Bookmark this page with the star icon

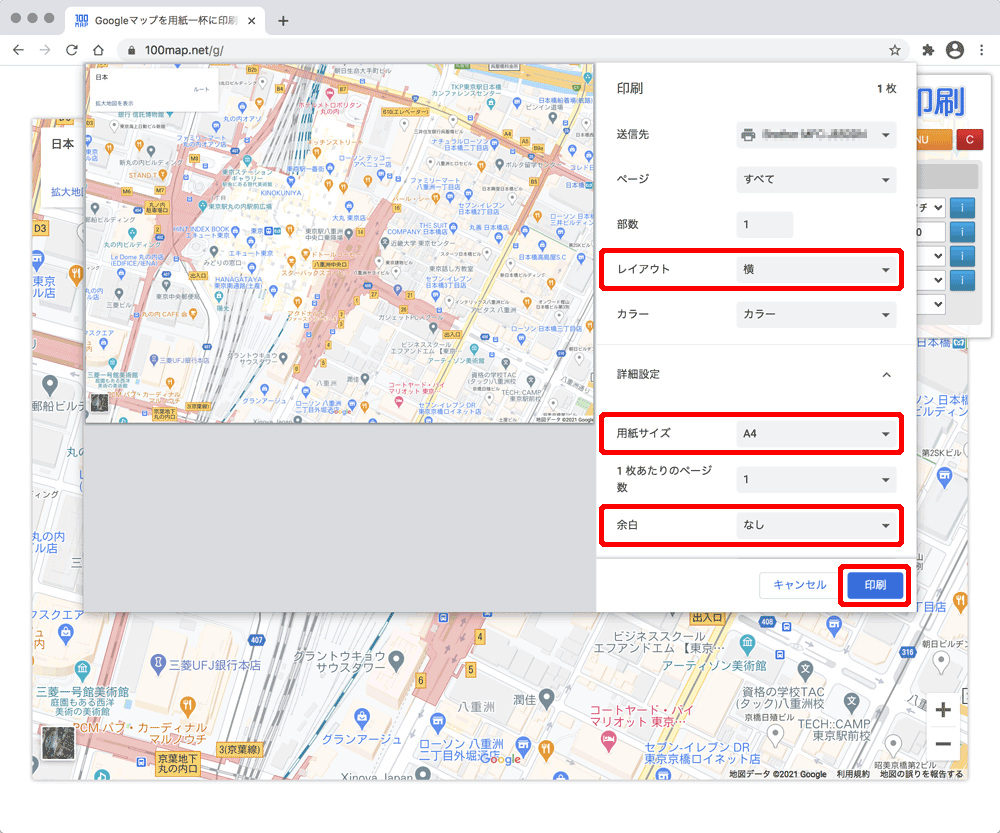[894, 50]
